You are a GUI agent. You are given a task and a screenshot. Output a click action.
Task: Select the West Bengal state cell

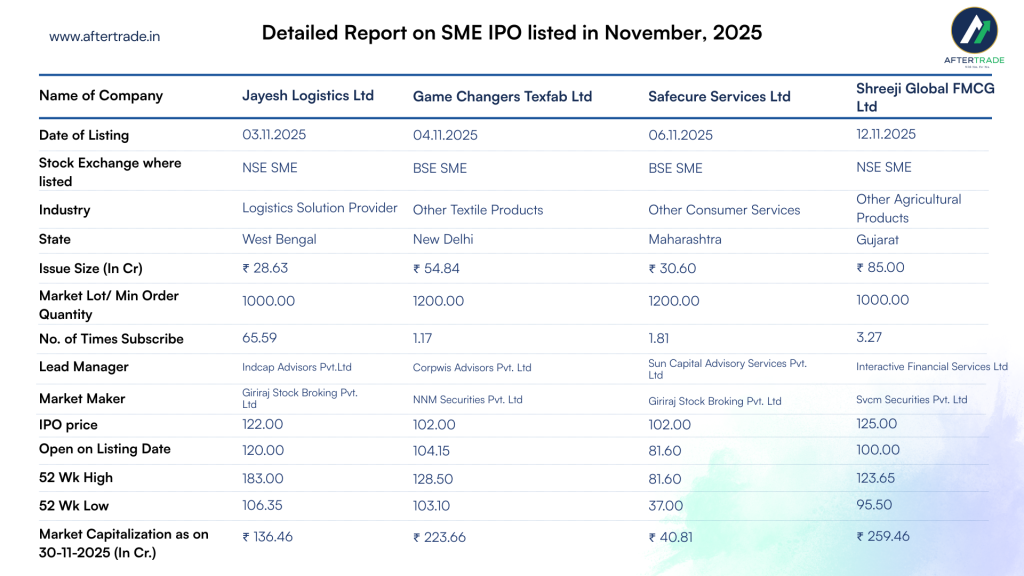click(x=279, y=239)
